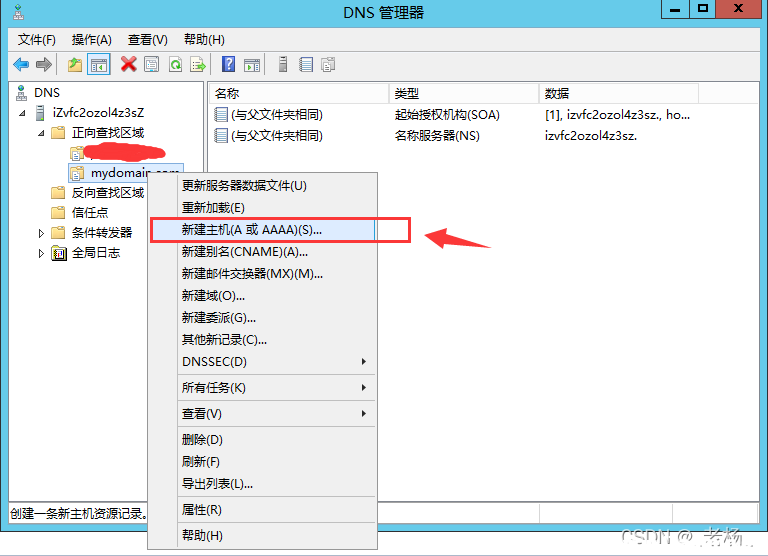
Task: Click the Export list toolbar icon
Action: tap(198, 64)
